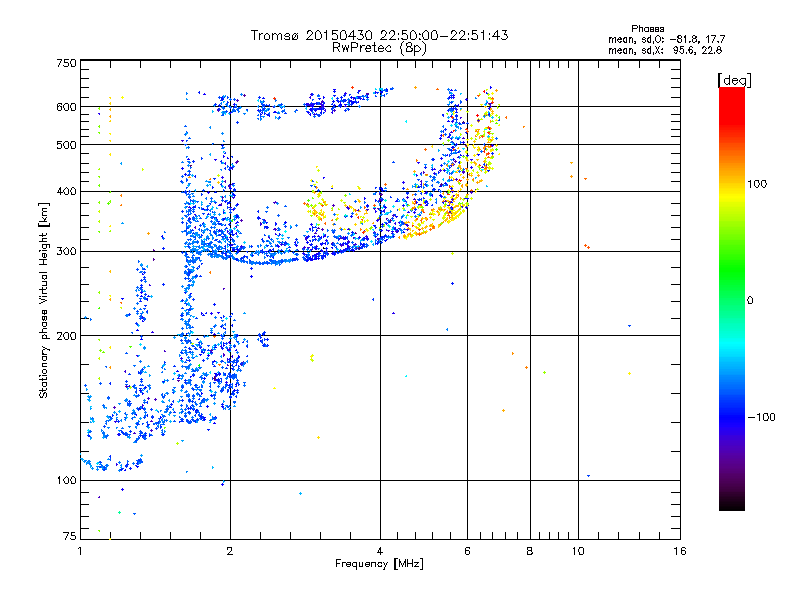Viewport: 800px width, 600px height.
Task: Click the x-axis '10' tick label
Action: pos(578,551)
